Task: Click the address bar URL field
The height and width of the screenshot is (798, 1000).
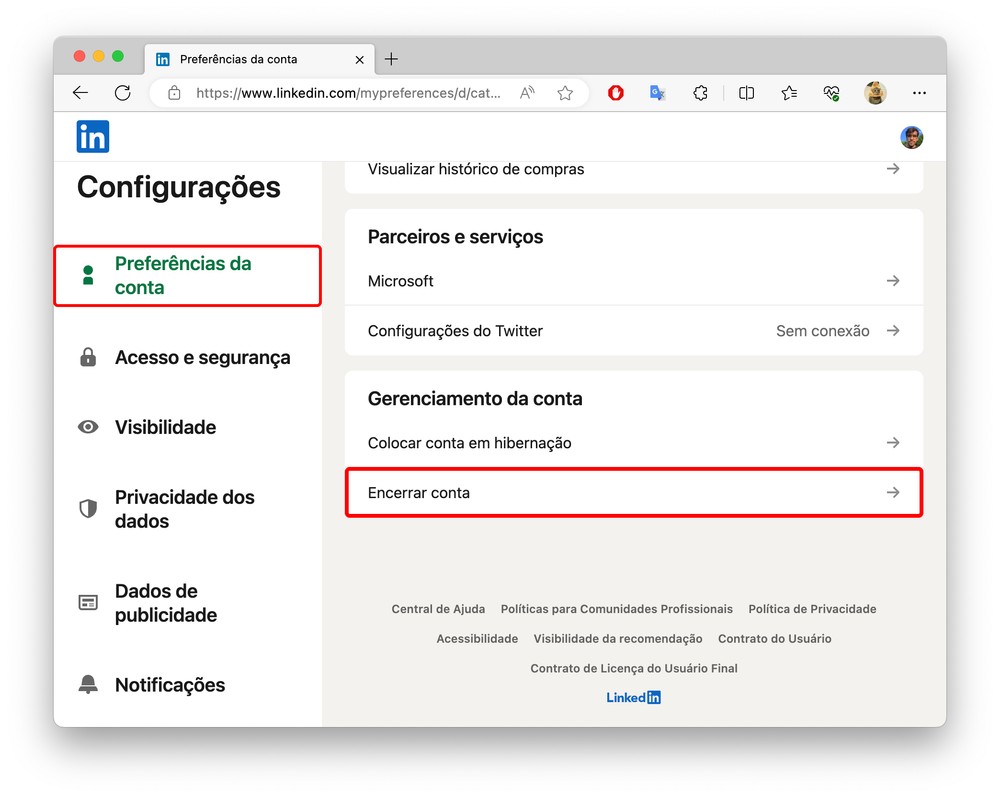Action: pyautogui.click(x=348, y=93)
